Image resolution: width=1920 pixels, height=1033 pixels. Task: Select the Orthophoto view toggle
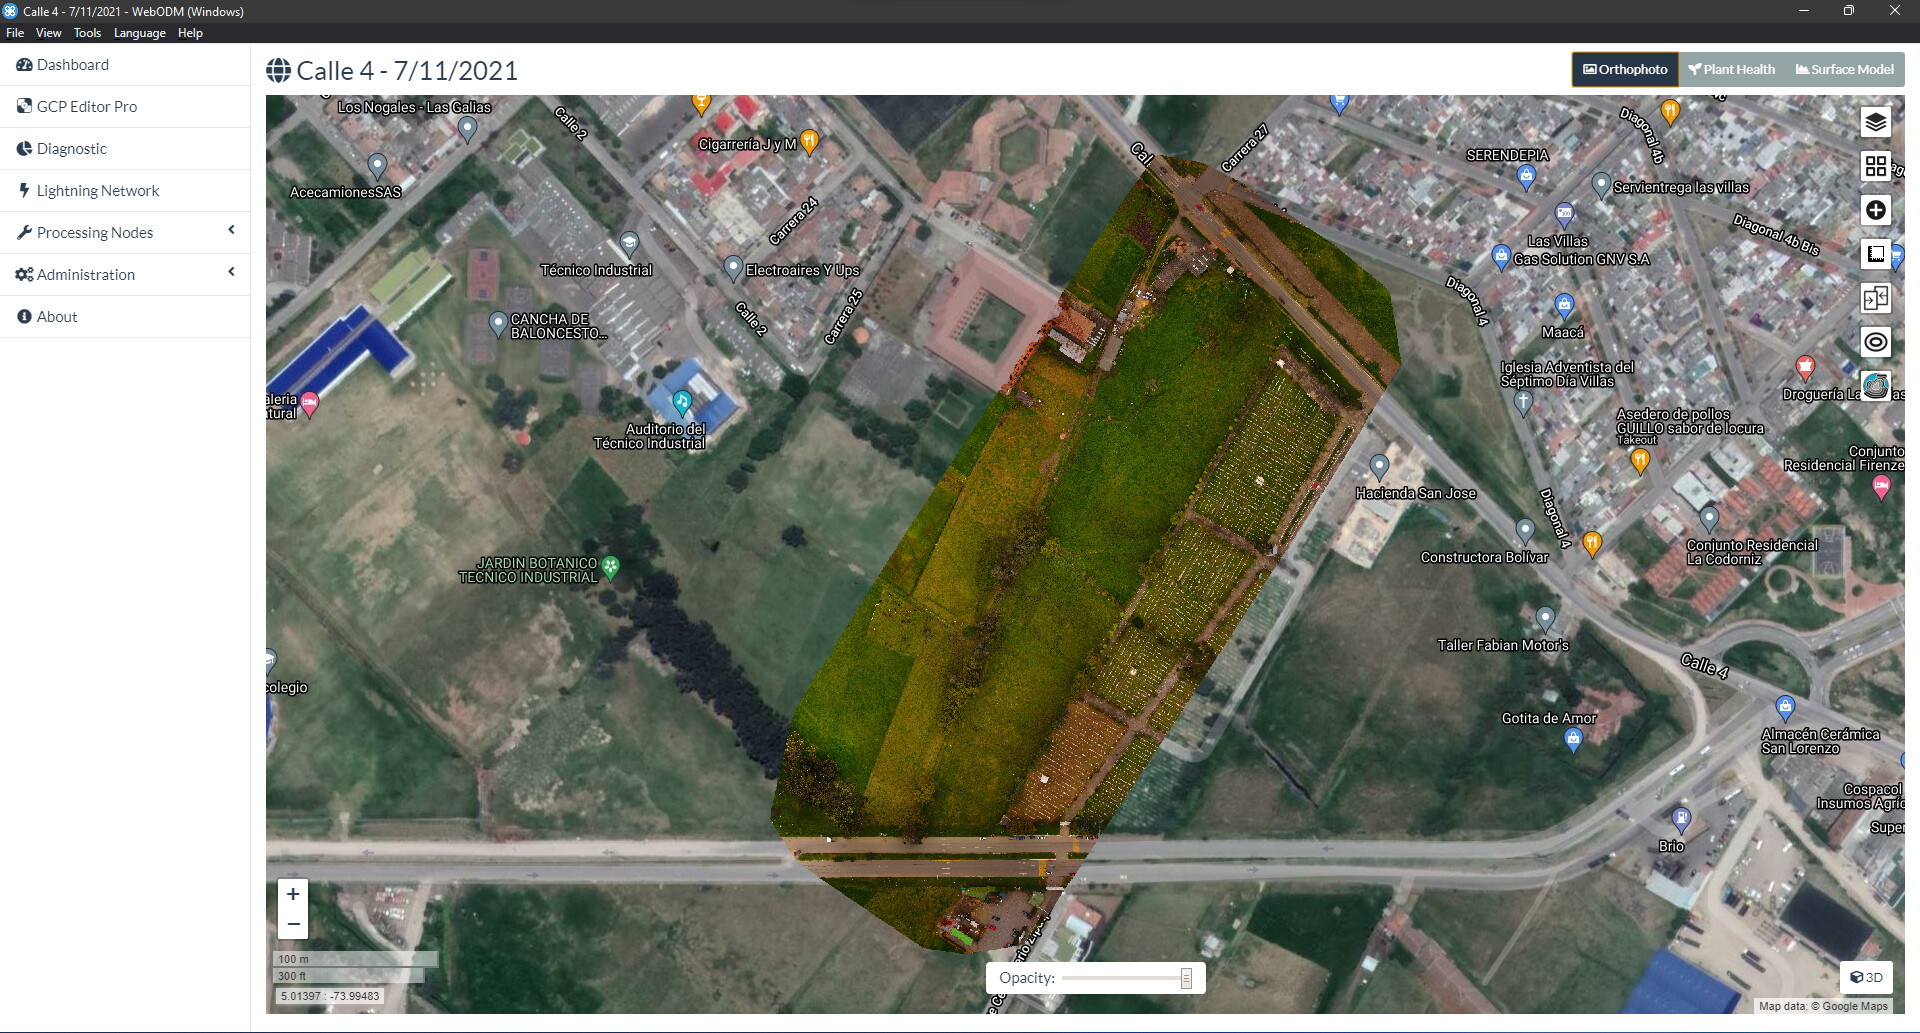pos(1625,69)
